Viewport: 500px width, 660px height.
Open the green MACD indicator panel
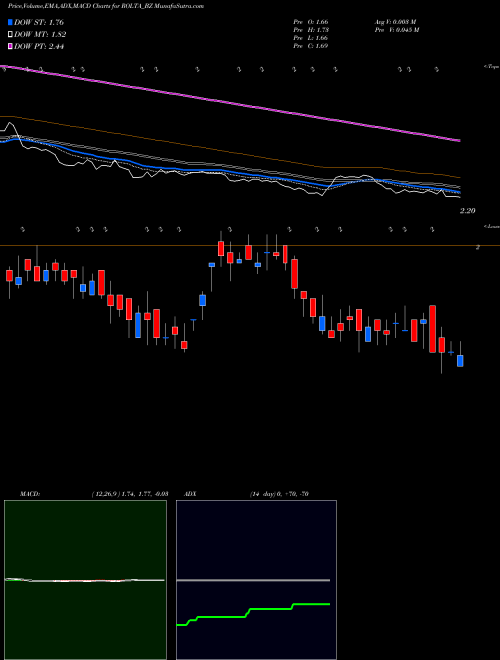85,580
